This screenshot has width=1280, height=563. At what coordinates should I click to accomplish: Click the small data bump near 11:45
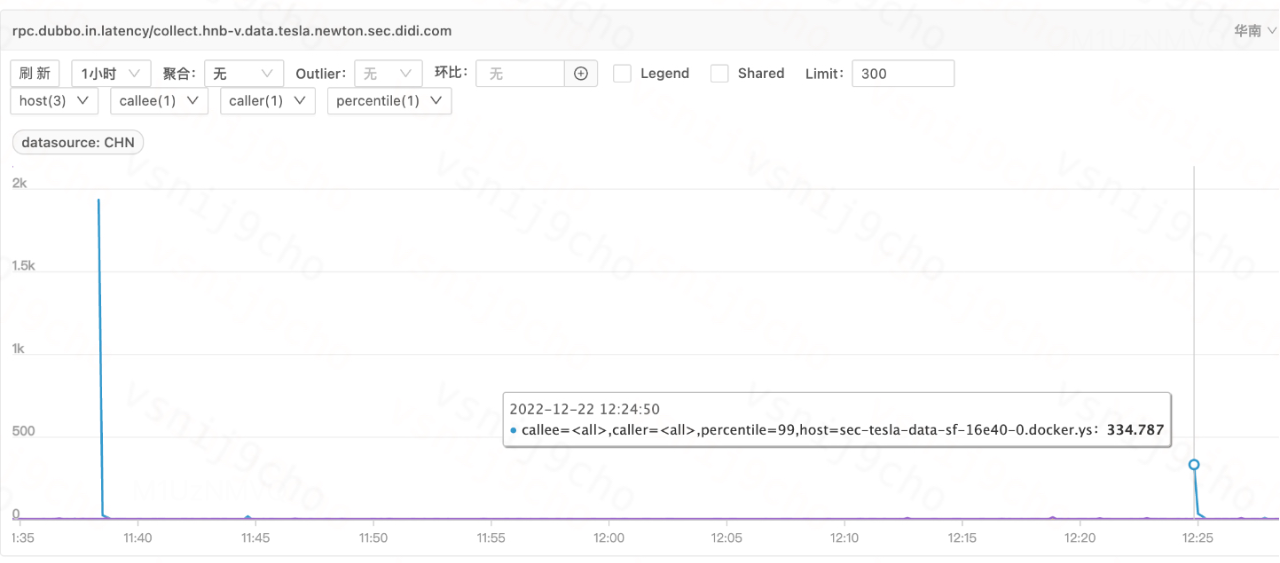coord(248,517)
